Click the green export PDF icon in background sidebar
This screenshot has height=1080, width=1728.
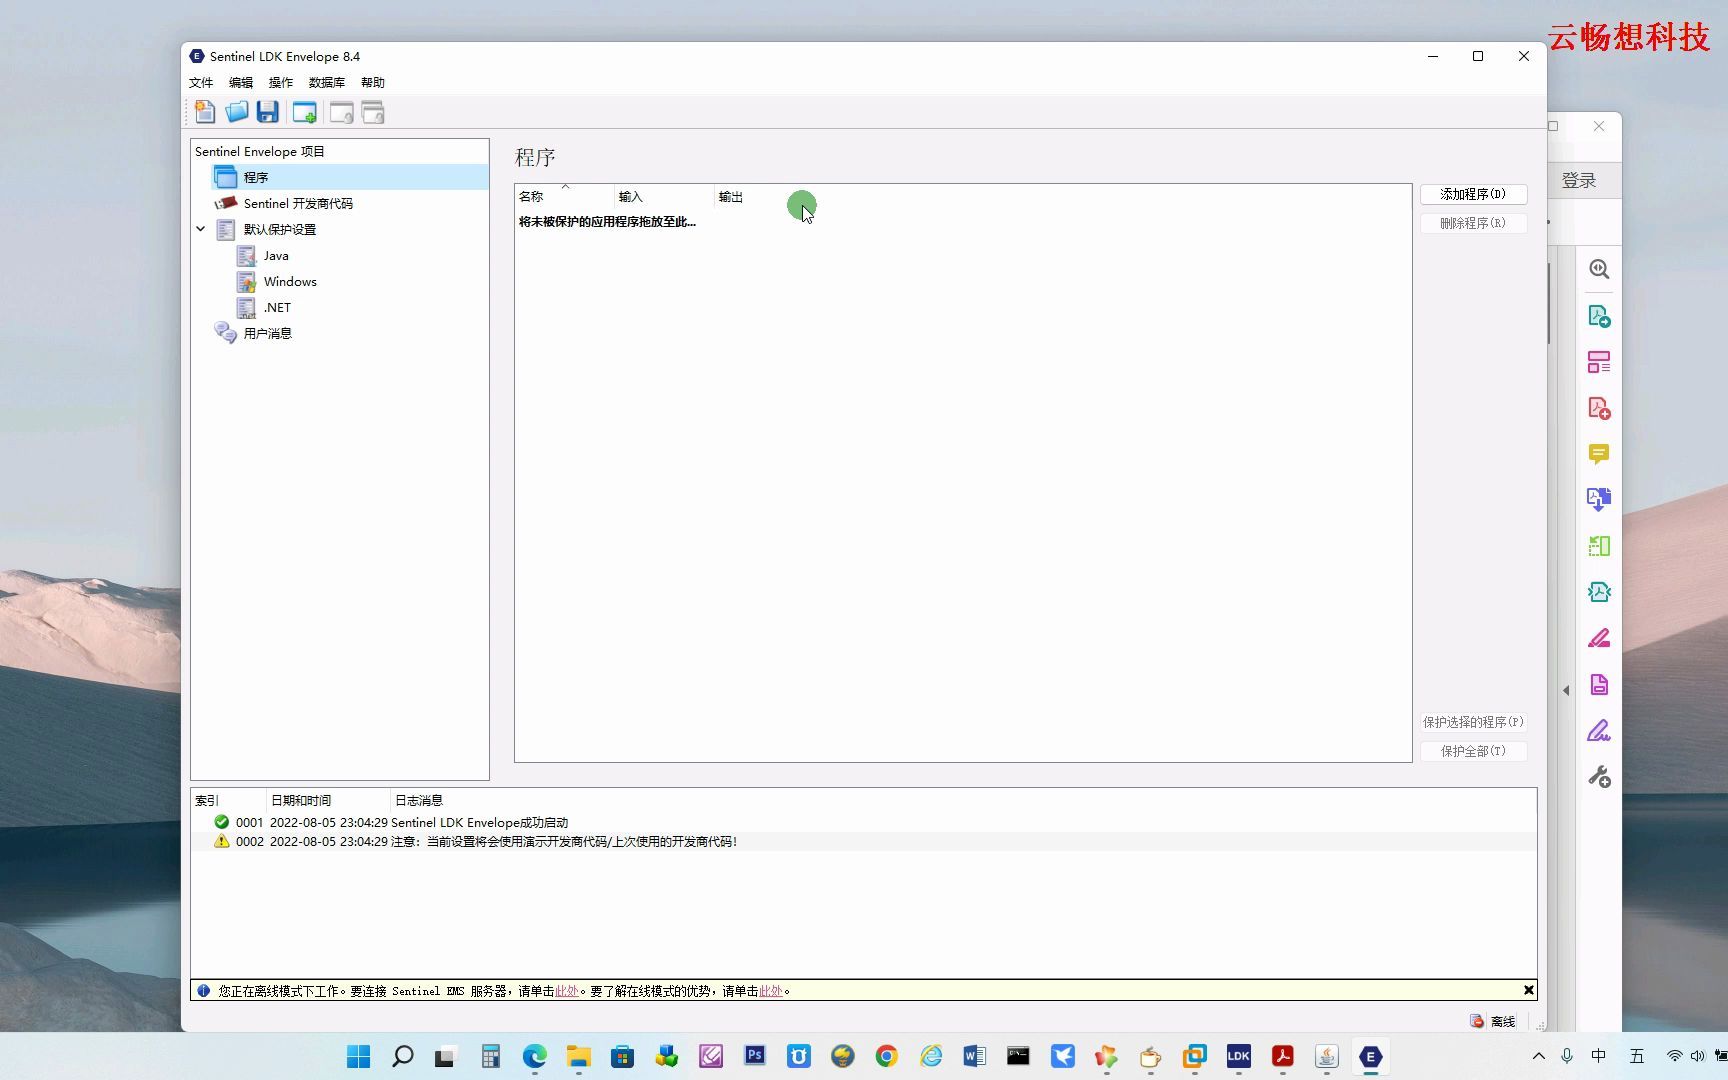[1599, 316]
